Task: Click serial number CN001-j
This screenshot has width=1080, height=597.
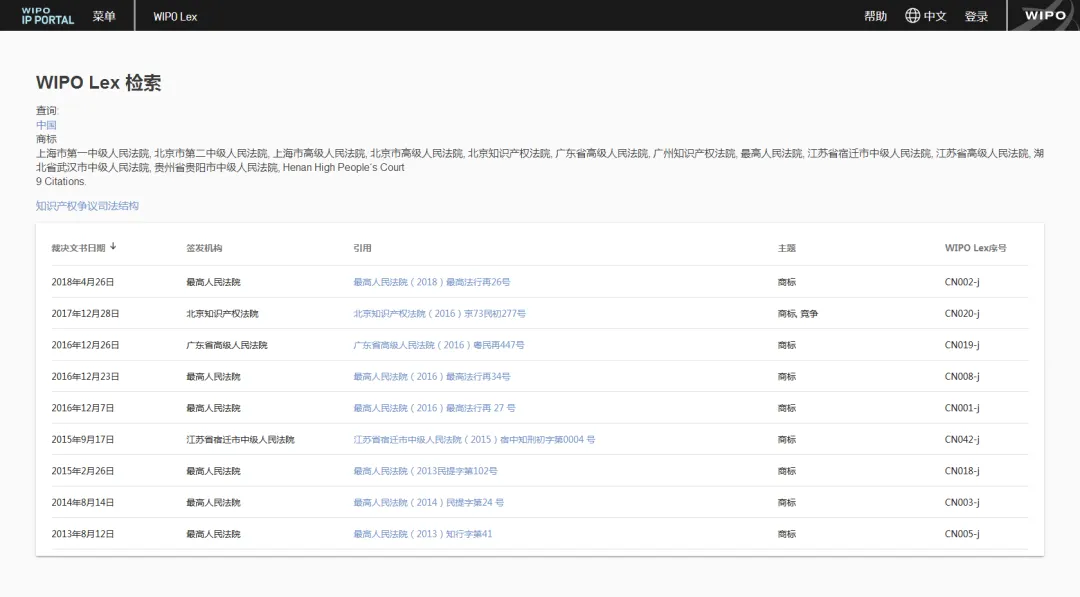Action: coord(962,408)
